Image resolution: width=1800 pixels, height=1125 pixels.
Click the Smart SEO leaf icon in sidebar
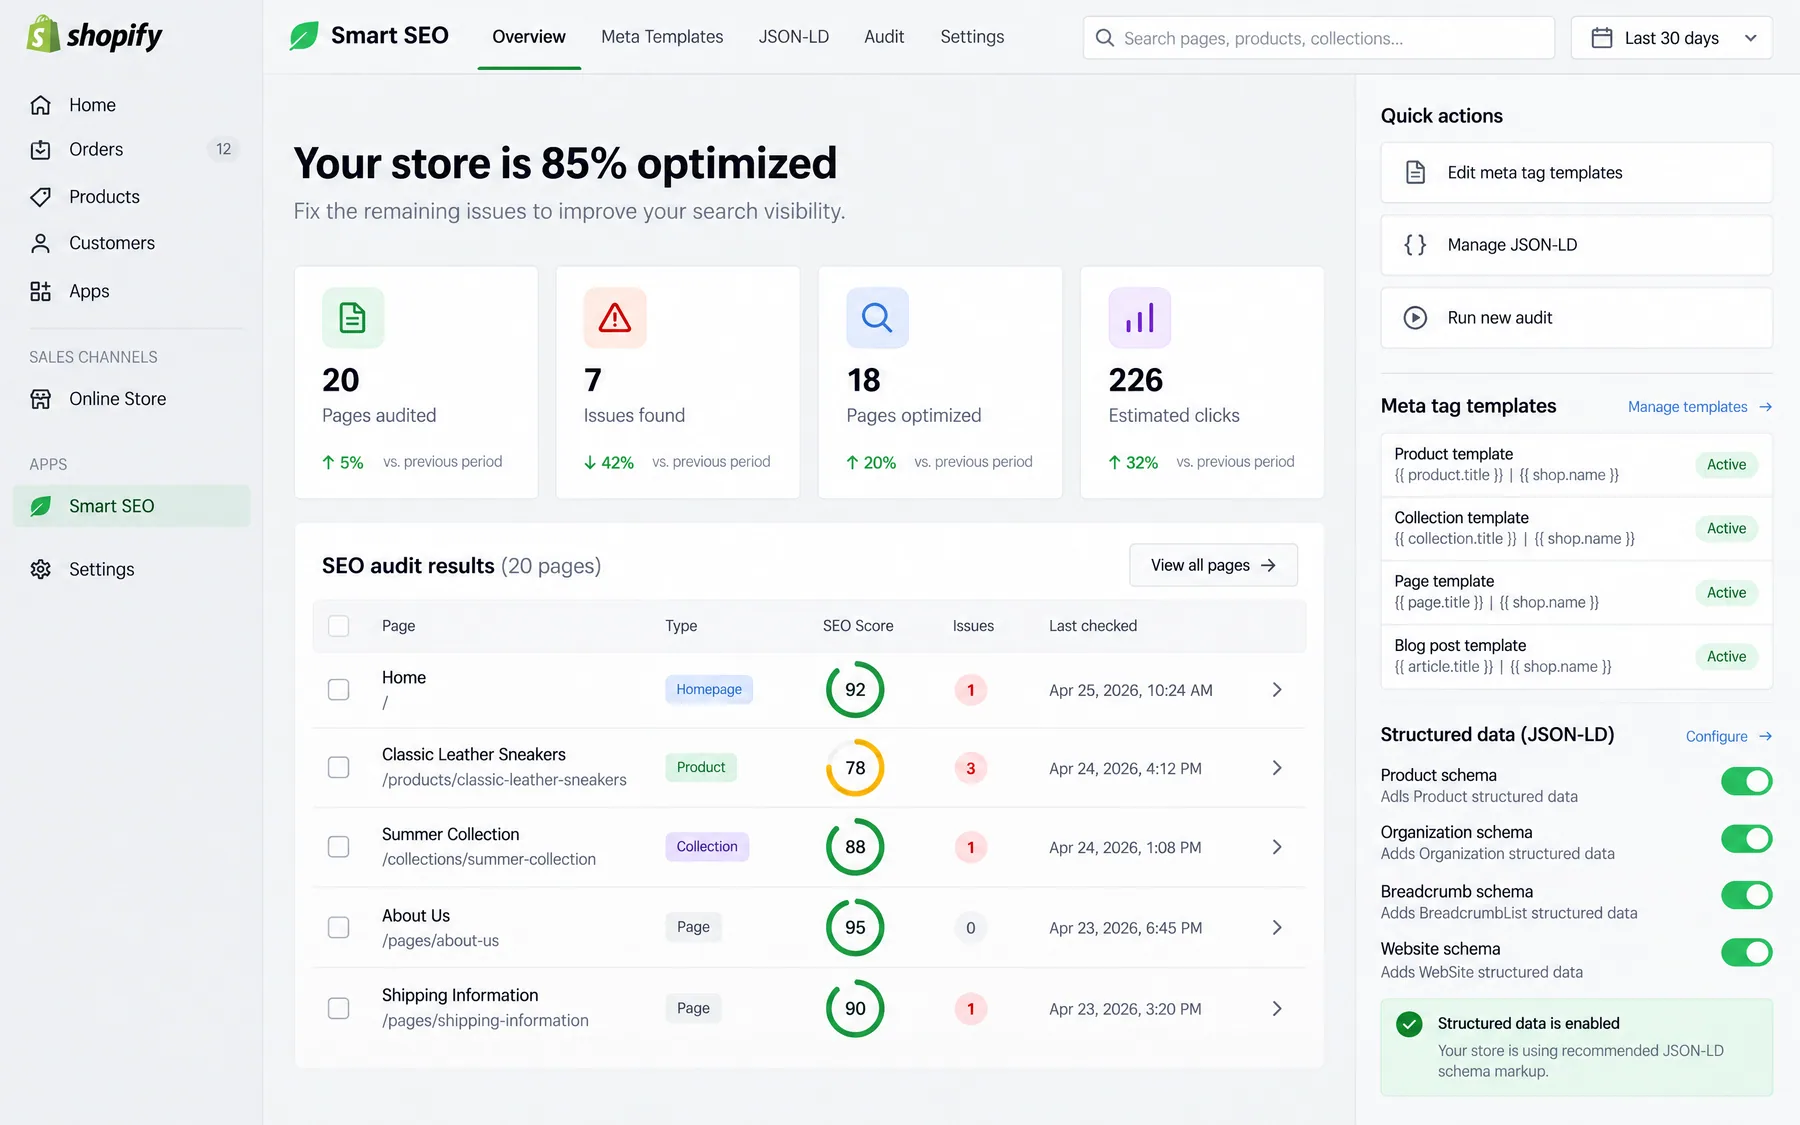pyautogui.click(x=40, y=506)
